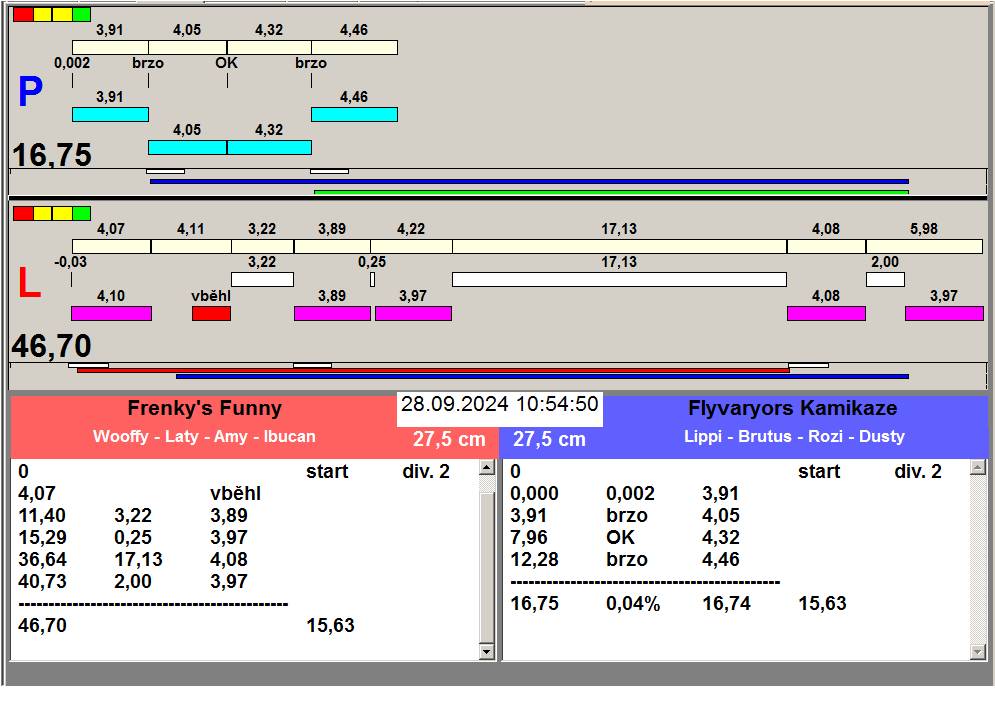
Task: Click the red vběhl bar in lane L
Action: click(211, 313)
